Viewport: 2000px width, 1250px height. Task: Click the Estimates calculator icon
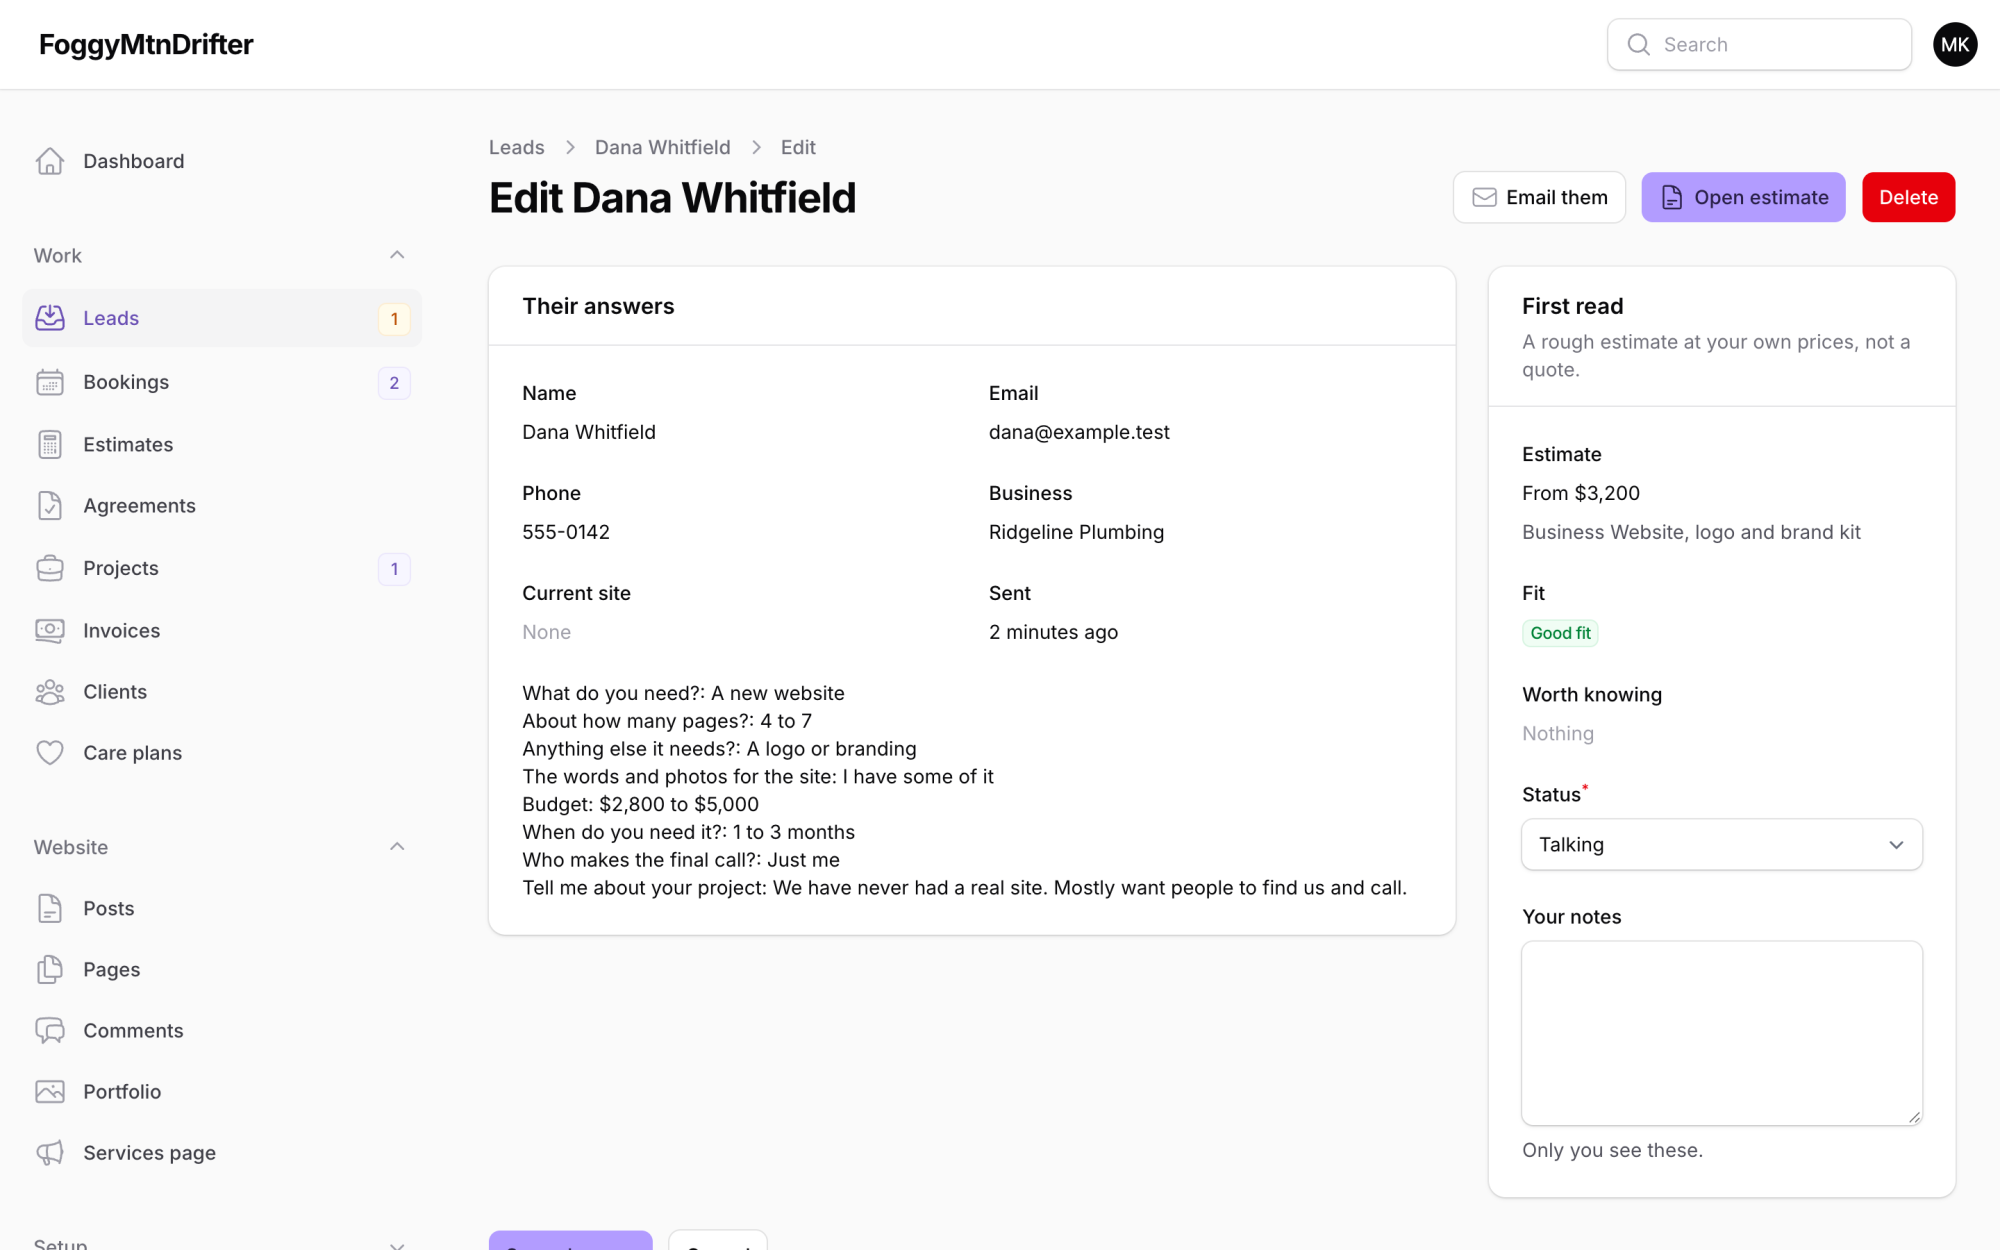[50, 444]
